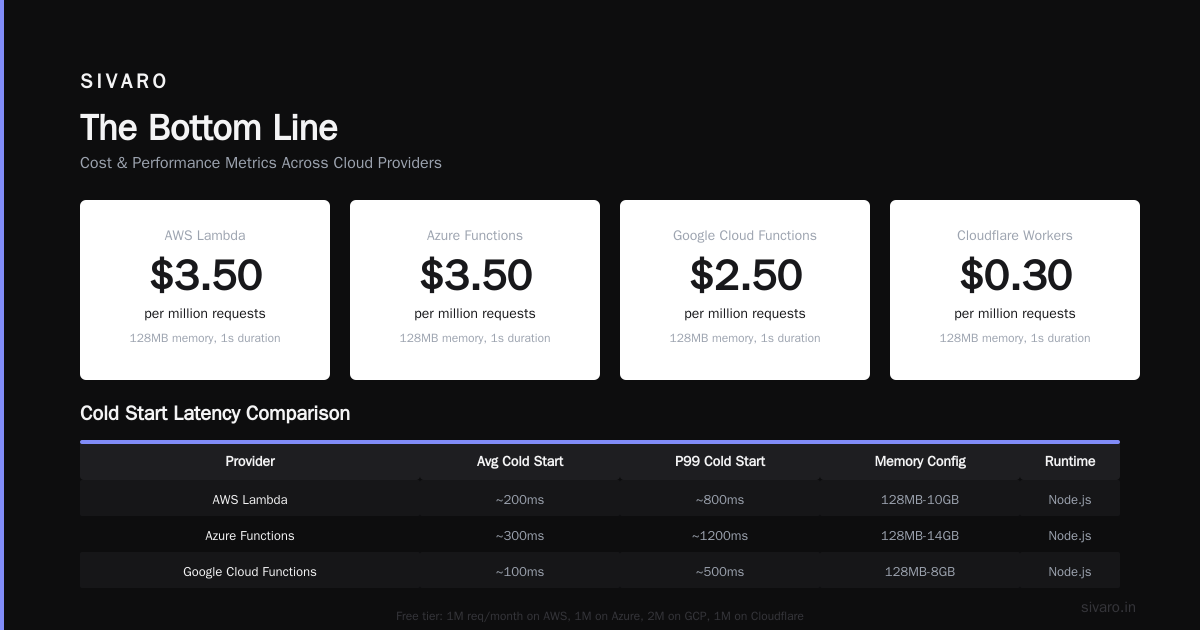Select the Azure Functions pricing card

[x=475, y=290]
